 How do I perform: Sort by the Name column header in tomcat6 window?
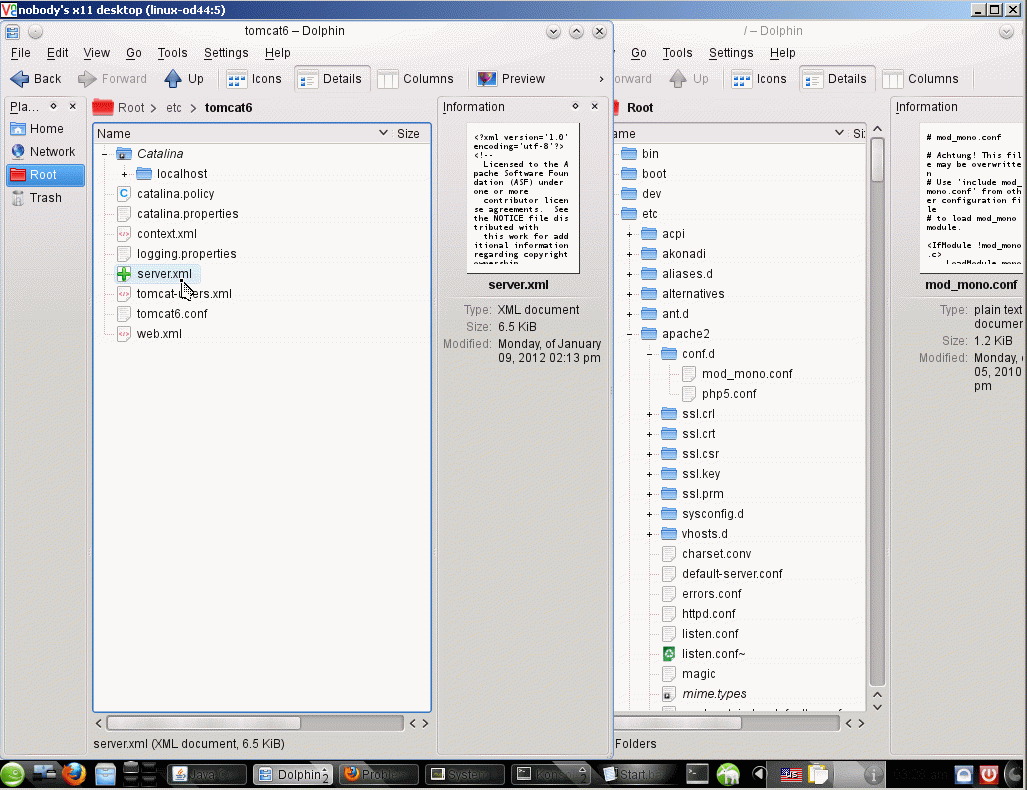(x=114, y=134)
